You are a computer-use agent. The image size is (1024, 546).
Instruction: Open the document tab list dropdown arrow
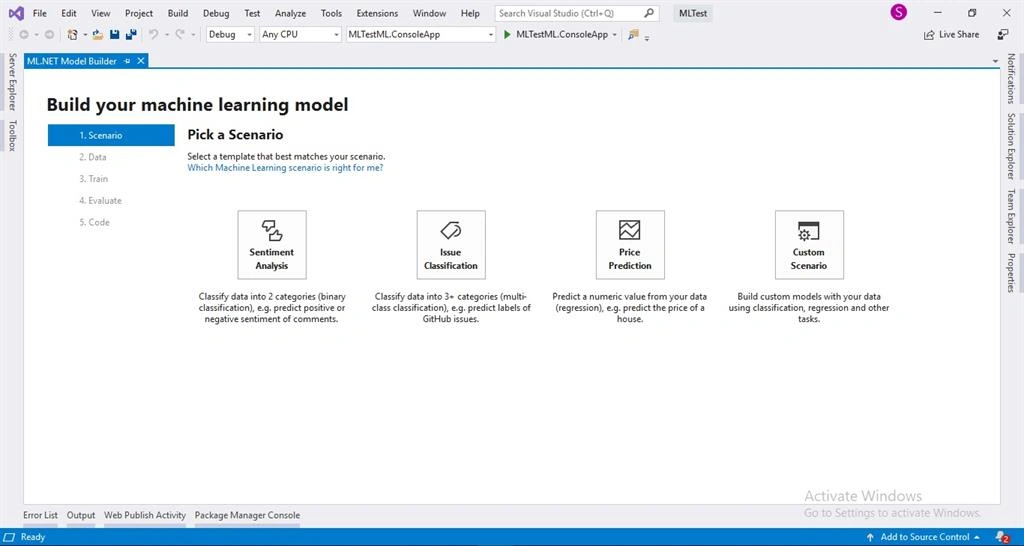(x=995, y=61)
